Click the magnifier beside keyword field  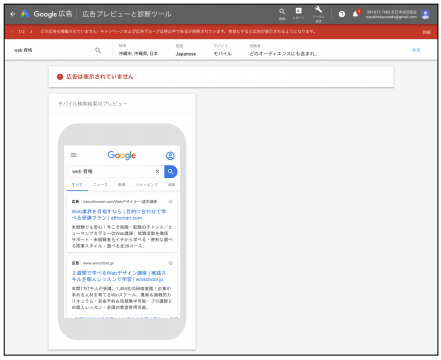(98, 50)
